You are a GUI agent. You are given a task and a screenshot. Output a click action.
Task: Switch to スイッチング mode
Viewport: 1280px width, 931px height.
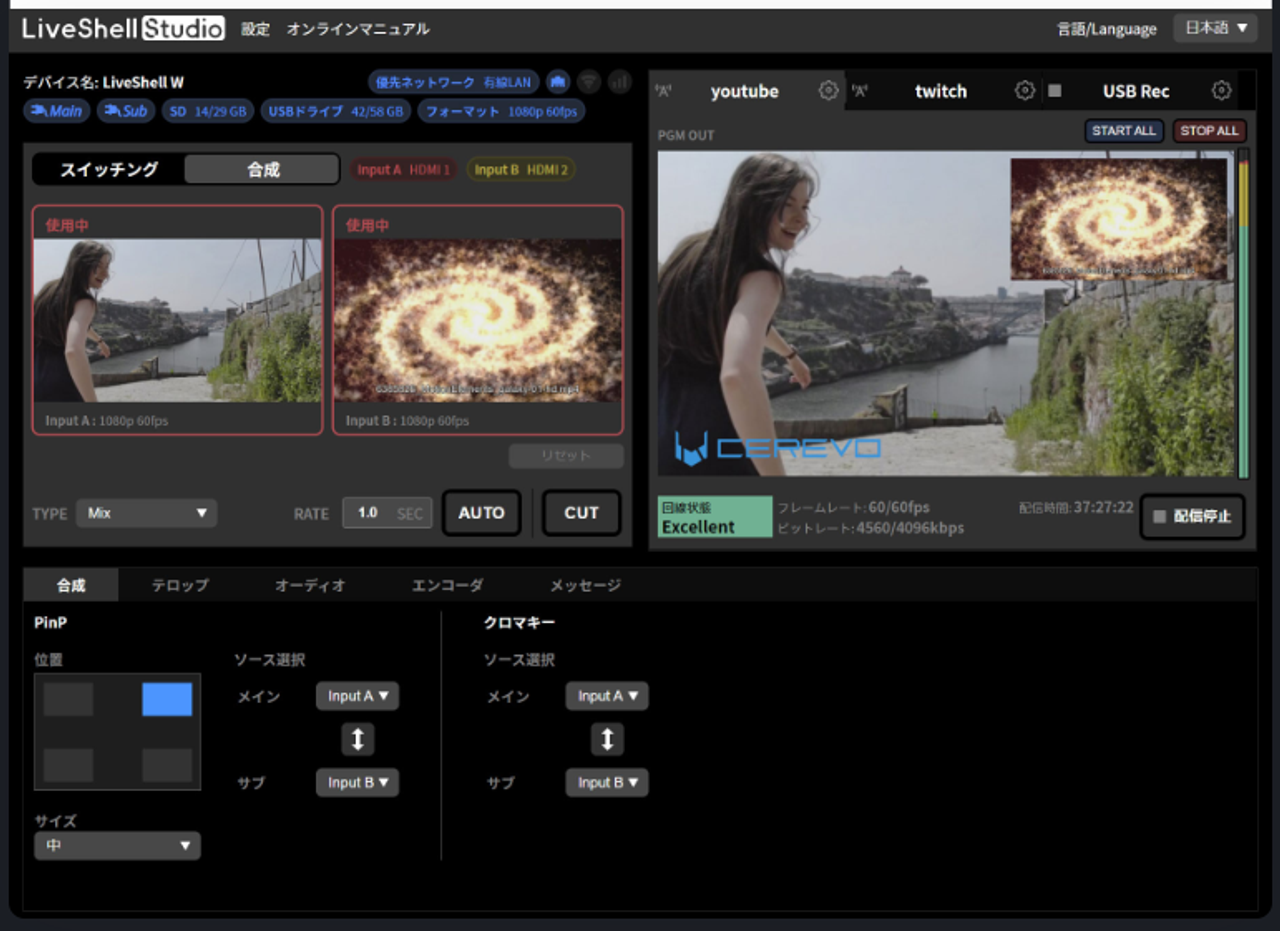tap(109, 169)
